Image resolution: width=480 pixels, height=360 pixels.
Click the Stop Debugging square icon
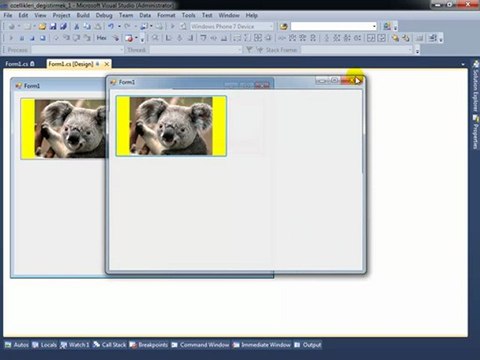pyautogui.click(x=32, y=38)
